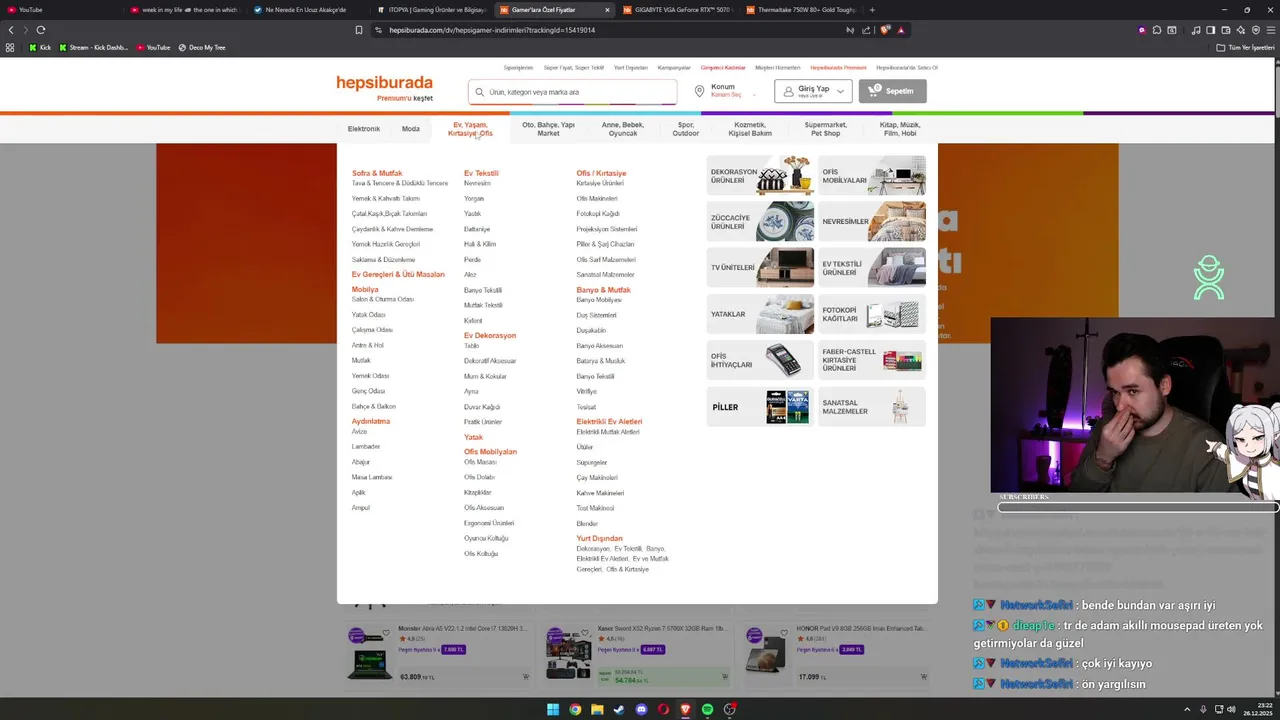Click the user profile icon in Giriş Yap

coord(788,91)
